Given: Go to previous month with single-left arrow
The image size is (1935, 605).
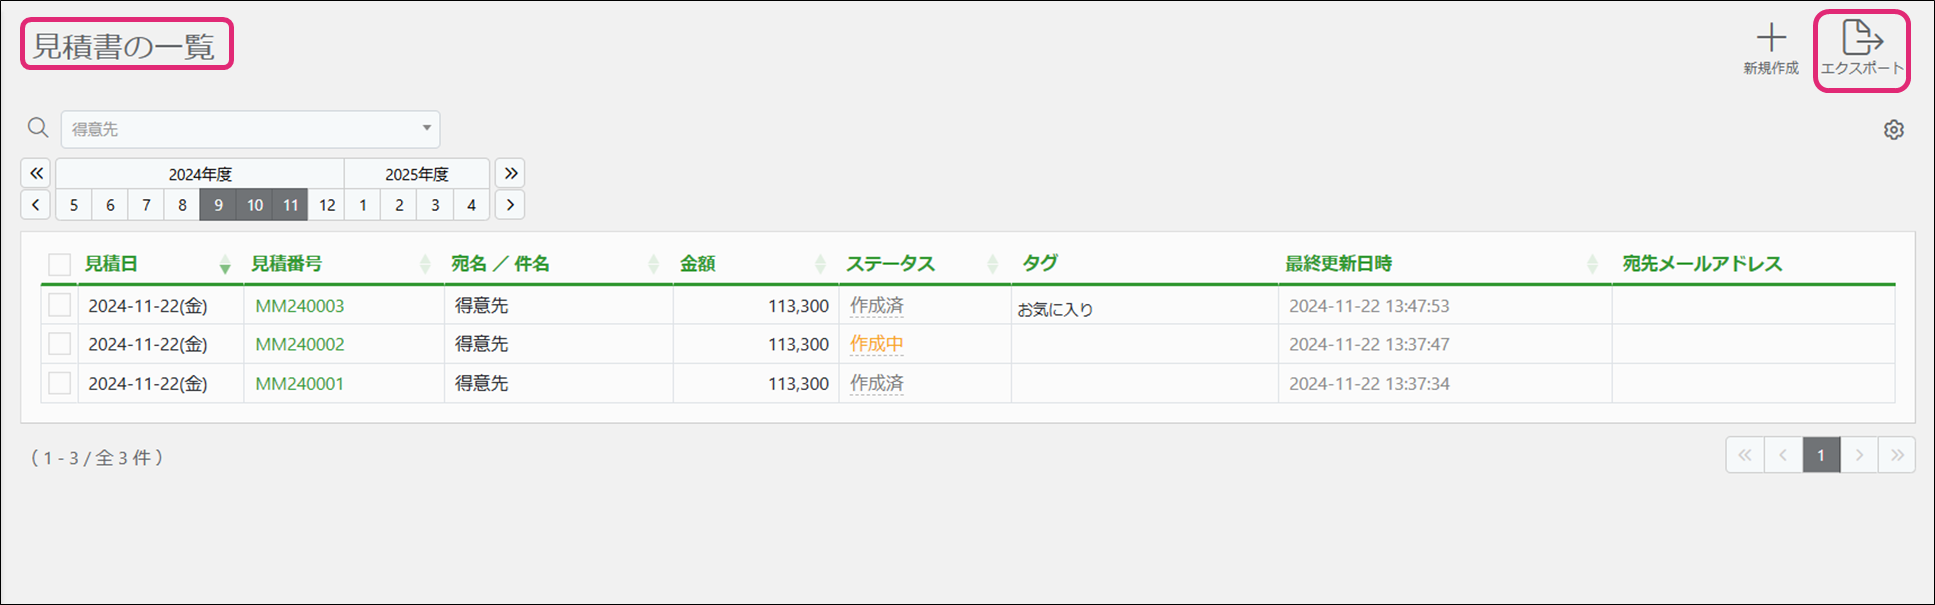Looking at the screenshot, I should pyautogui.click(x=36, y=205).
